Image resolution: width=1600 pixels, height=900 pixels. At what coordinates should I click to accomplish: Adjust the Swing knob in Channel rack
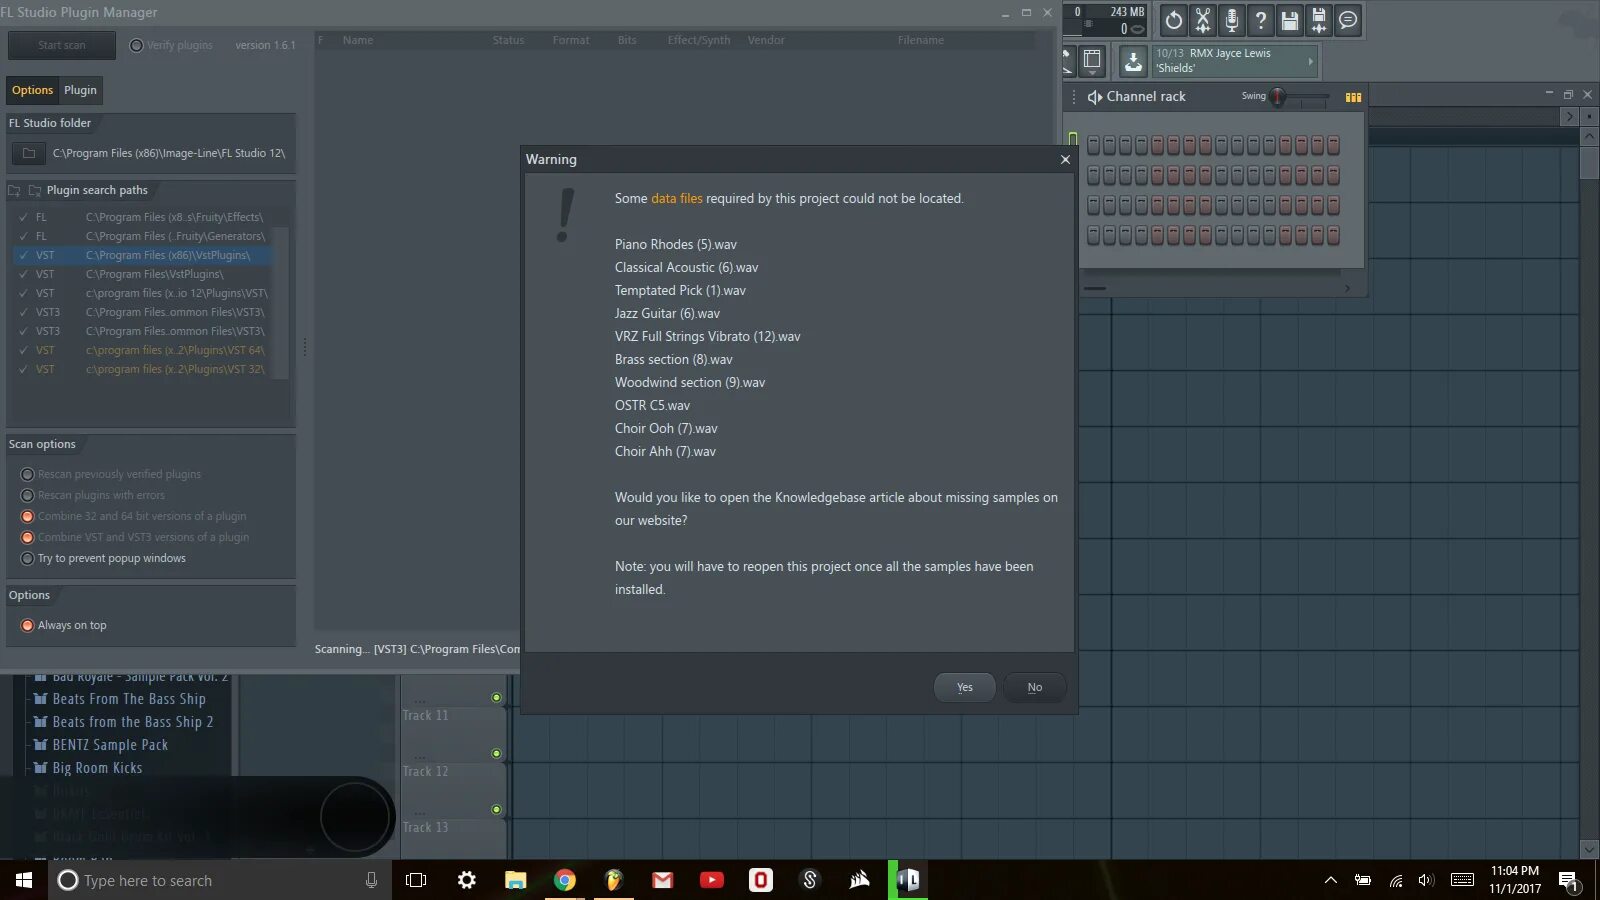click(x=1278, y=97)
